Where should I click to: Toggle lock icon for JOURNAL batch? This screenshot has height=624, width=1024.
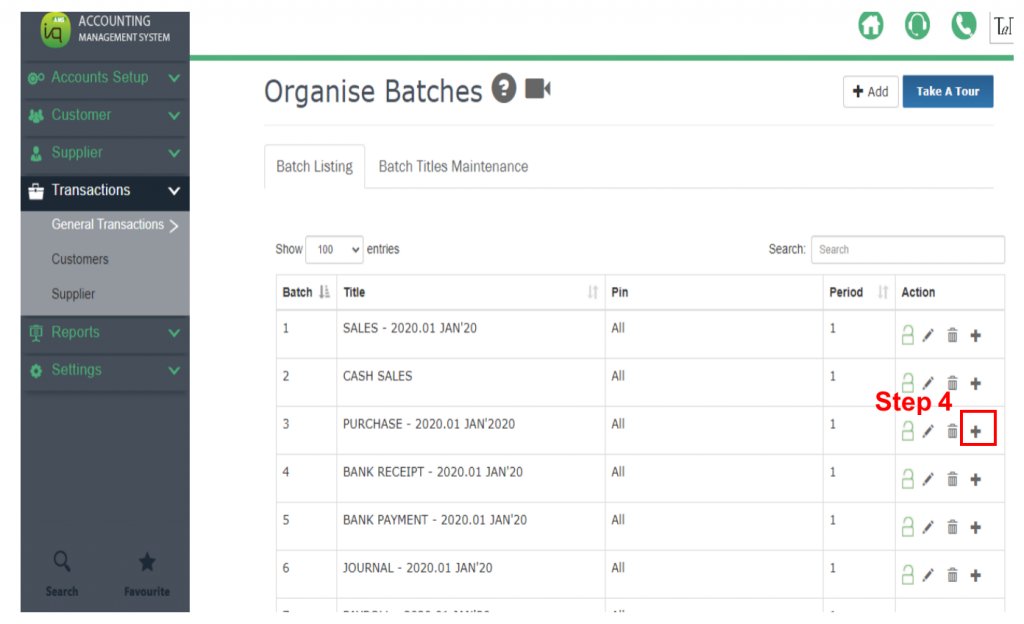click(908, 575)
